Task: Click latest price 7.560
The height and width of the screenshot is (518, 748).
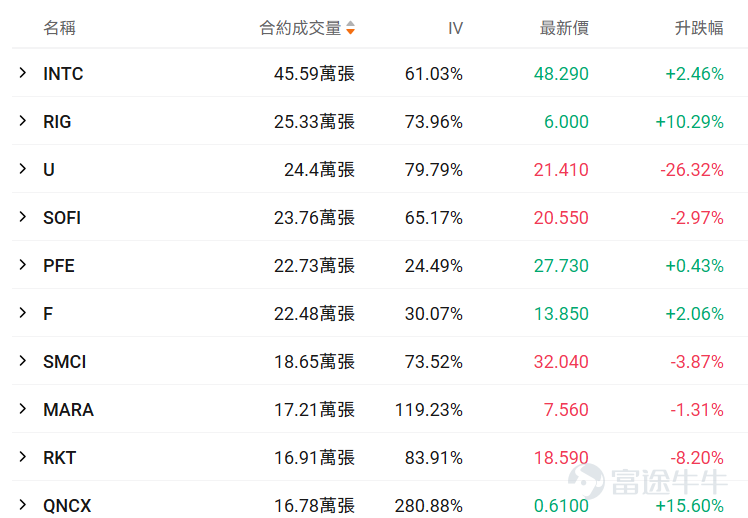Action: click(566, 410)
